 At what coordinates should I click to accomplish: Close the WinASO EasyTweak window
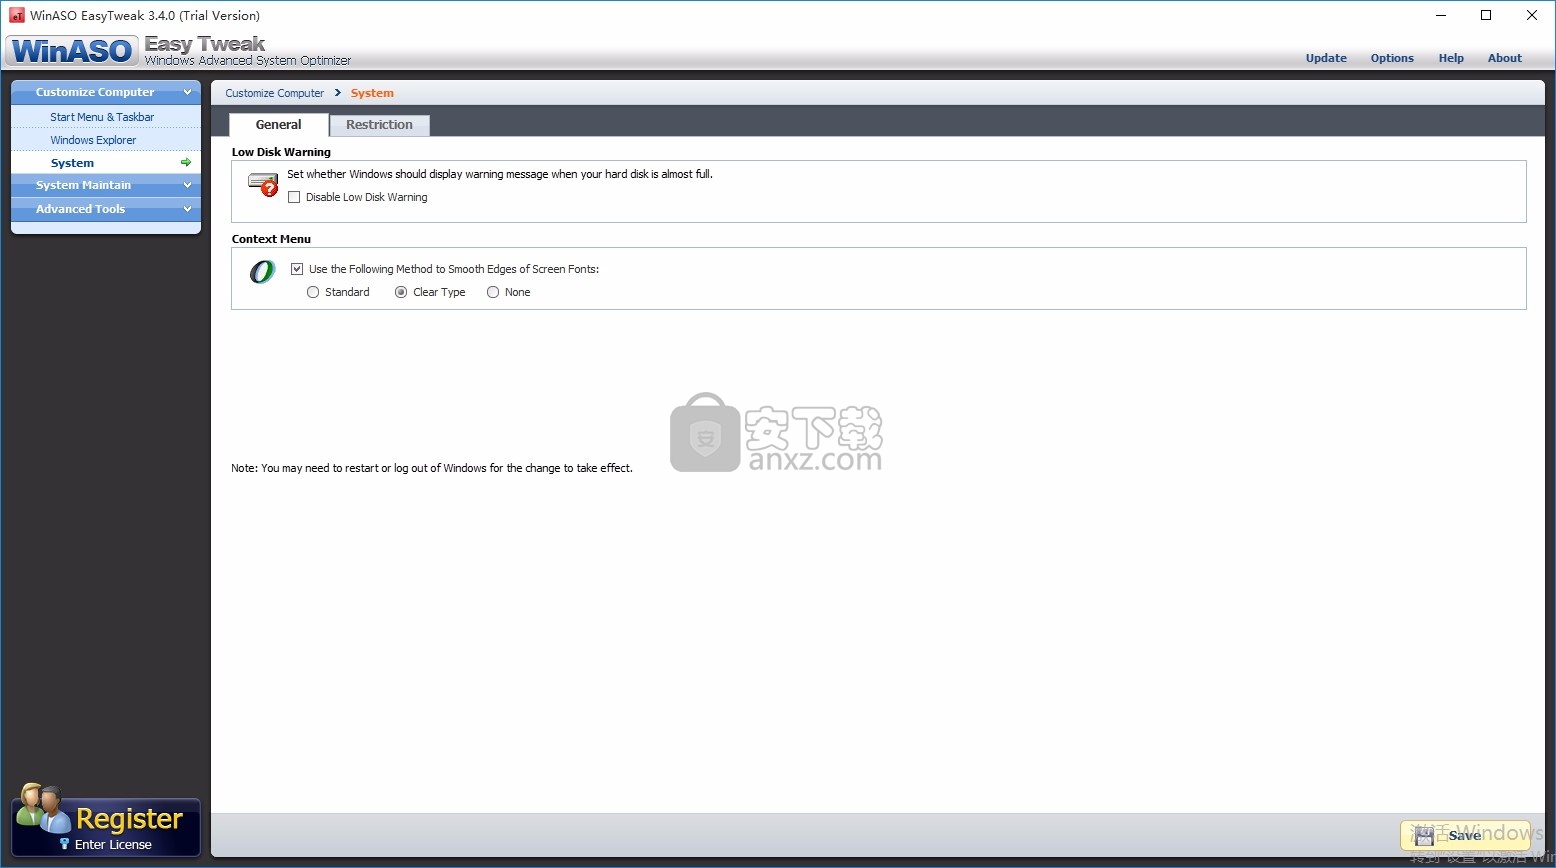(x=1532, y=15)
